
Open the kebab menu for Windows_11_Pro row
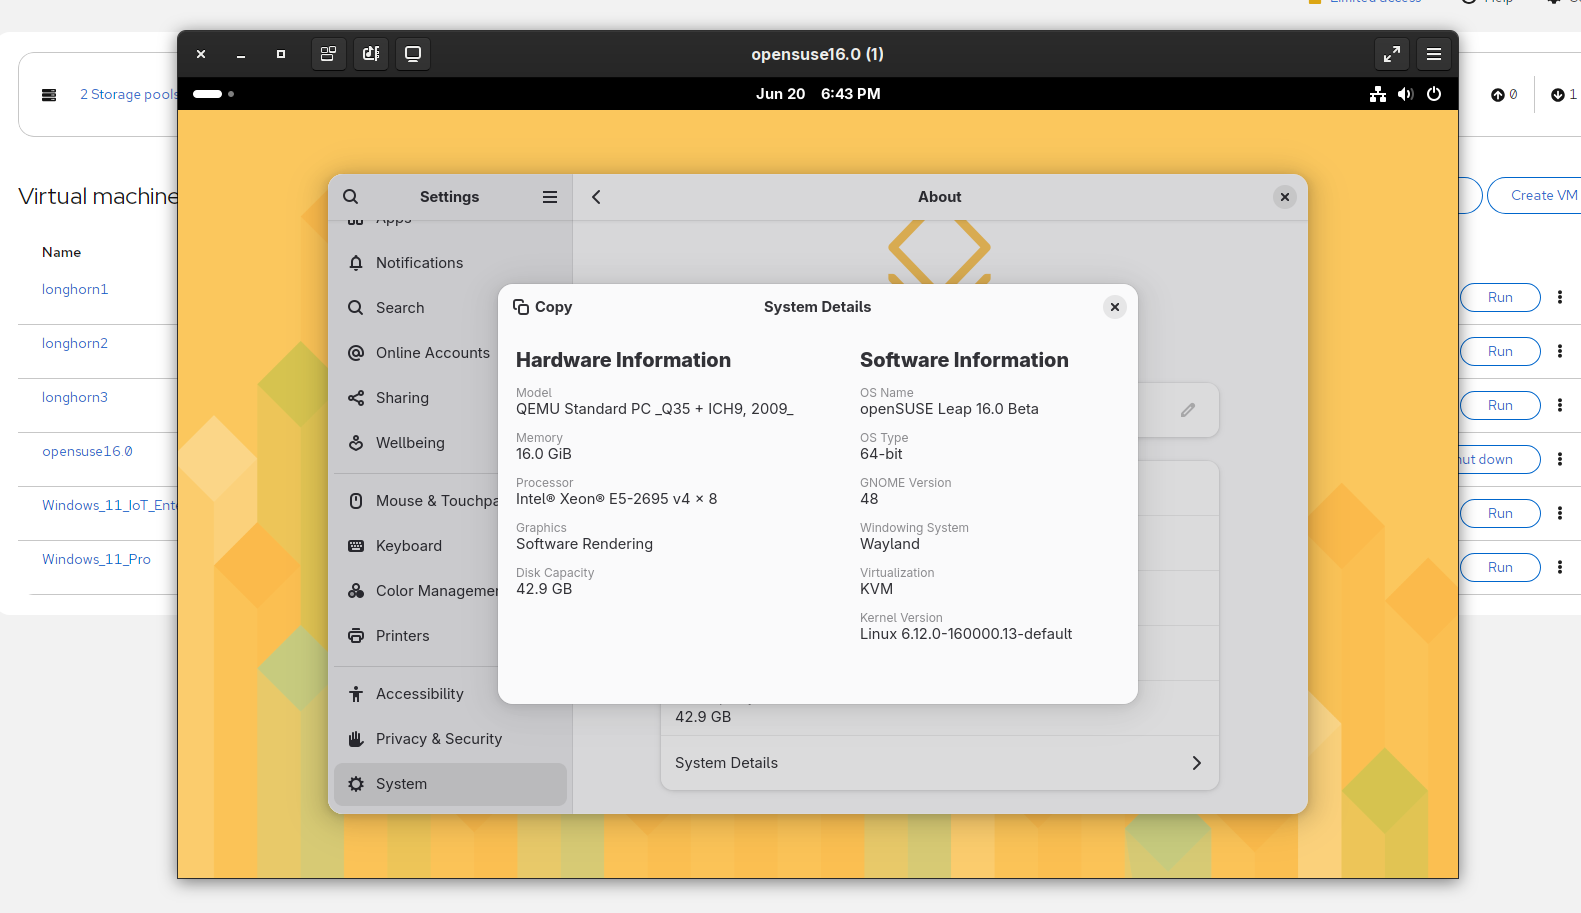click(x=1560, y=567)
